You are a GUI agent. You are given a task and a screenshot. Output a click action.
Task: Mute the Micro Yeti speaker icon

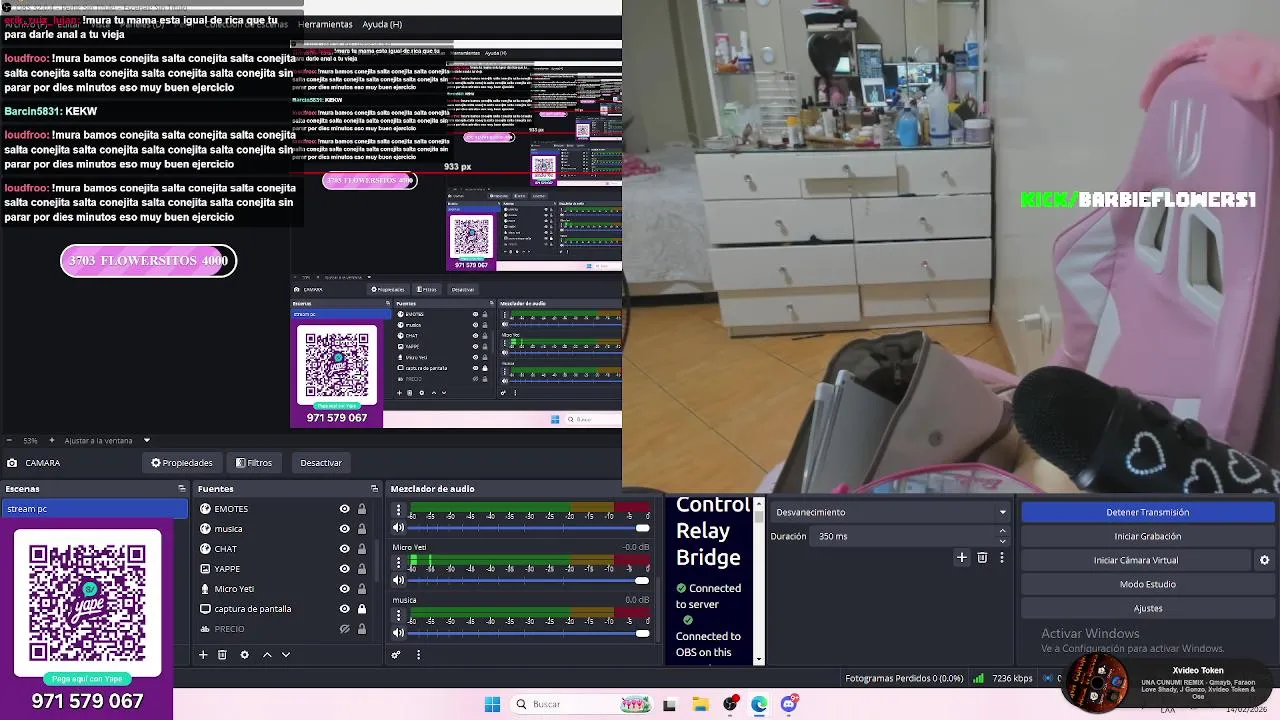(398, 580)
